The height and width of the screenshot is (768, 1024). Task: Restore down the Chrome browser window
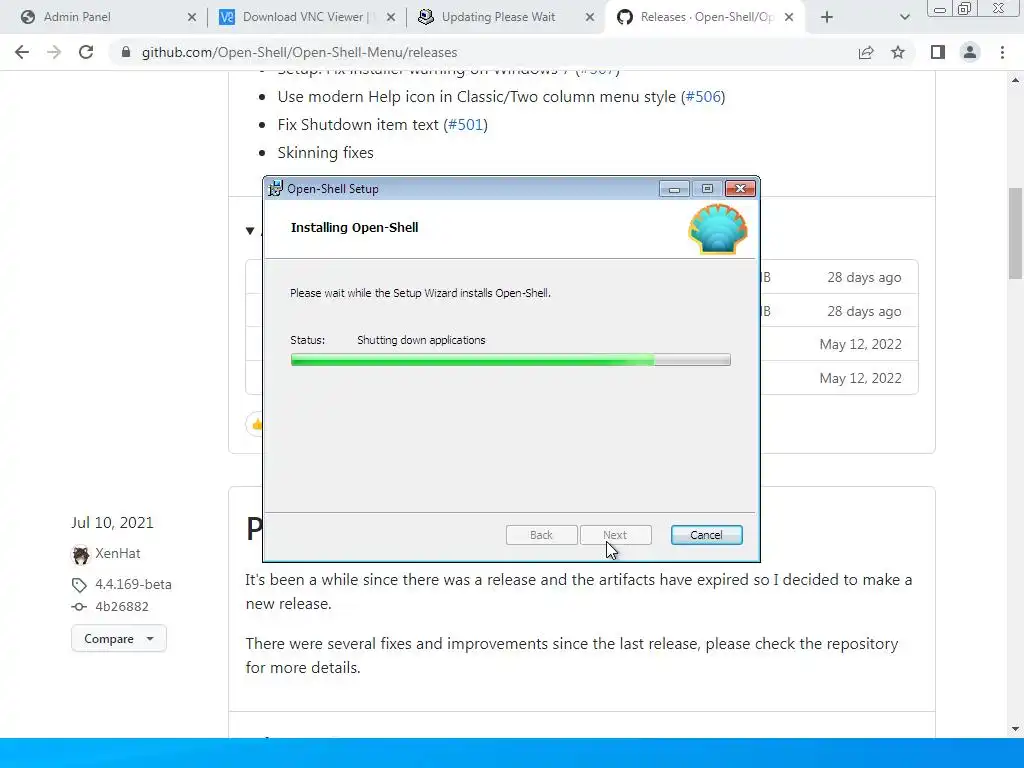[964, 9]
